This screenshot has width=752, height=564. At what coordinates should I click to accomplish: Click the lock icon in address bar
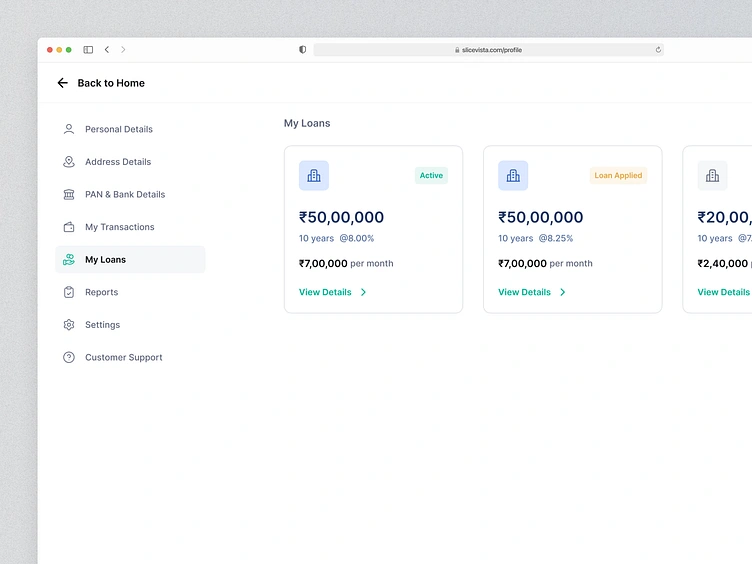(457, 50)
